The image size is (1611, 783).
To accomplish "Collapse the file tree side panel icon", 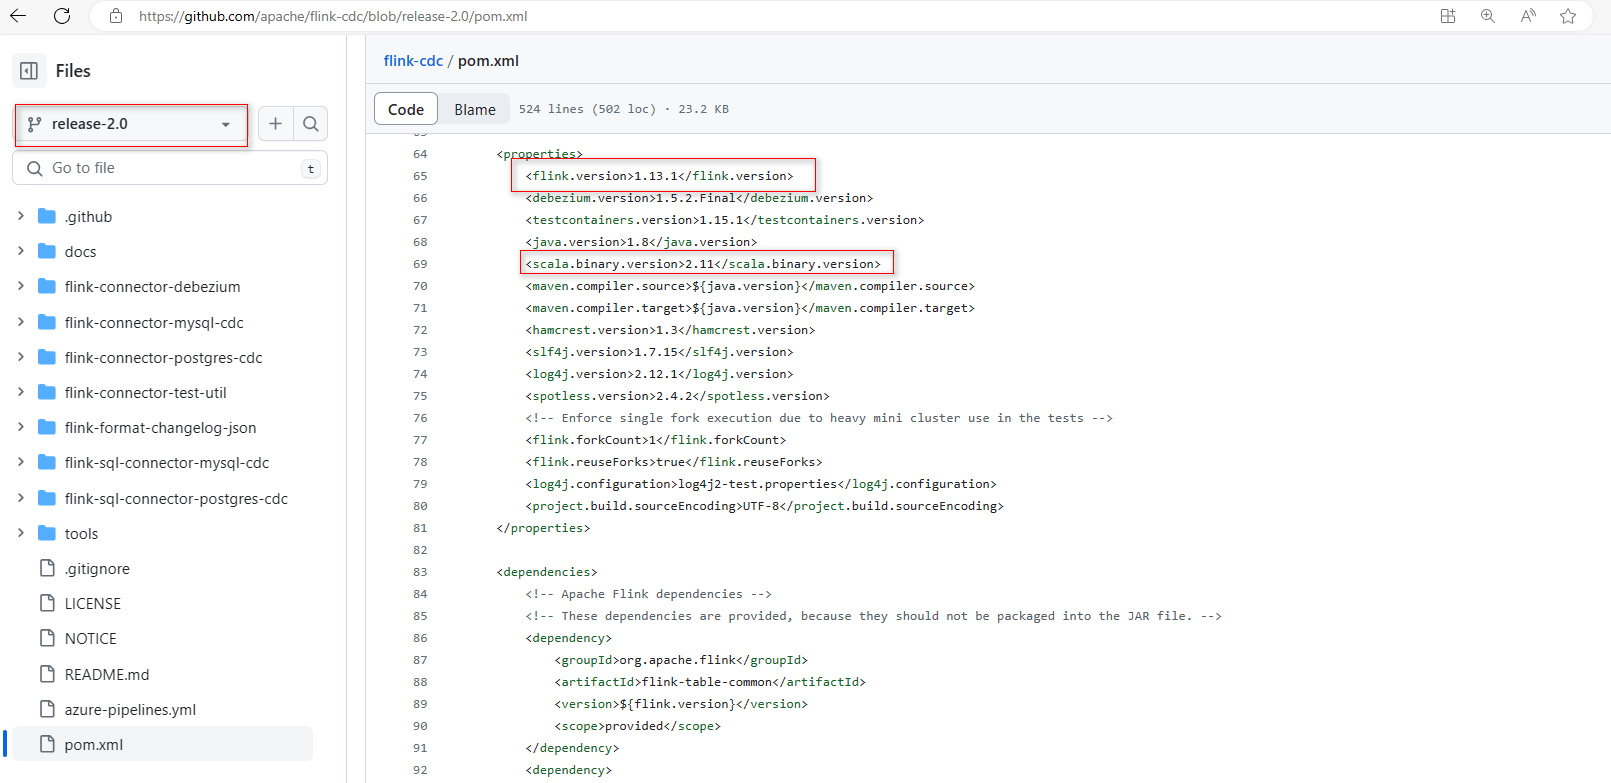I will click(x=29, y=71).
